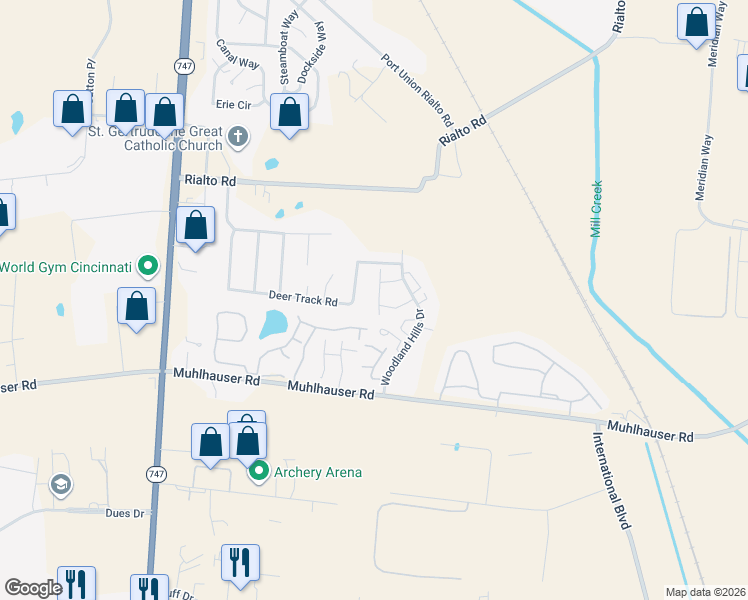Click the Map data ©2026 attribution
The image size is (748, 600).
coord(706,592)
